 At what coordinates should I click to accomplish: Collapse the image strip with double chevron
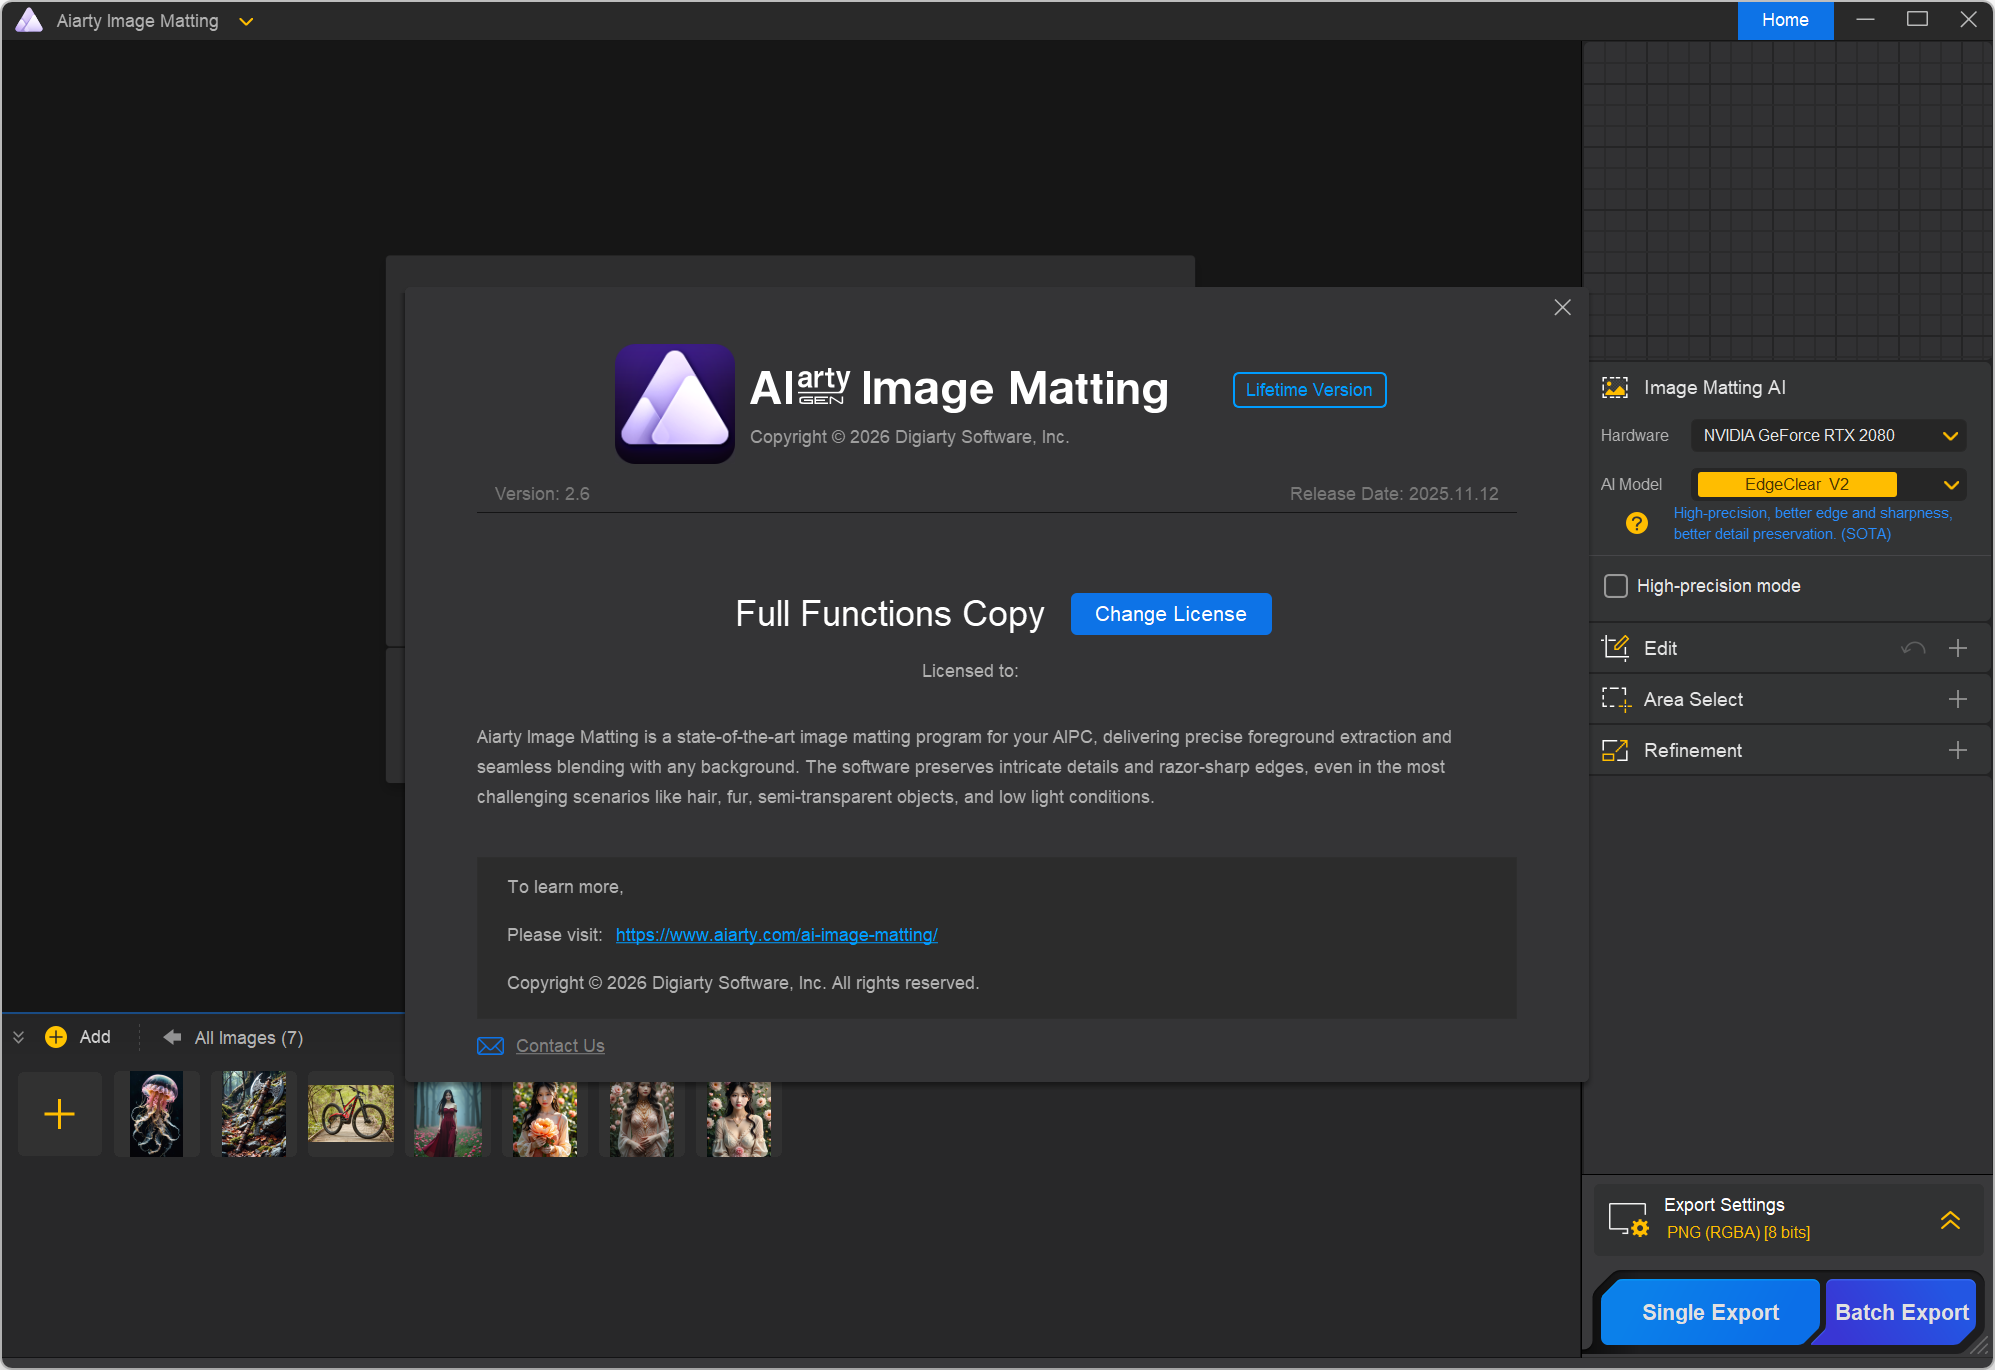point(18,1037)
